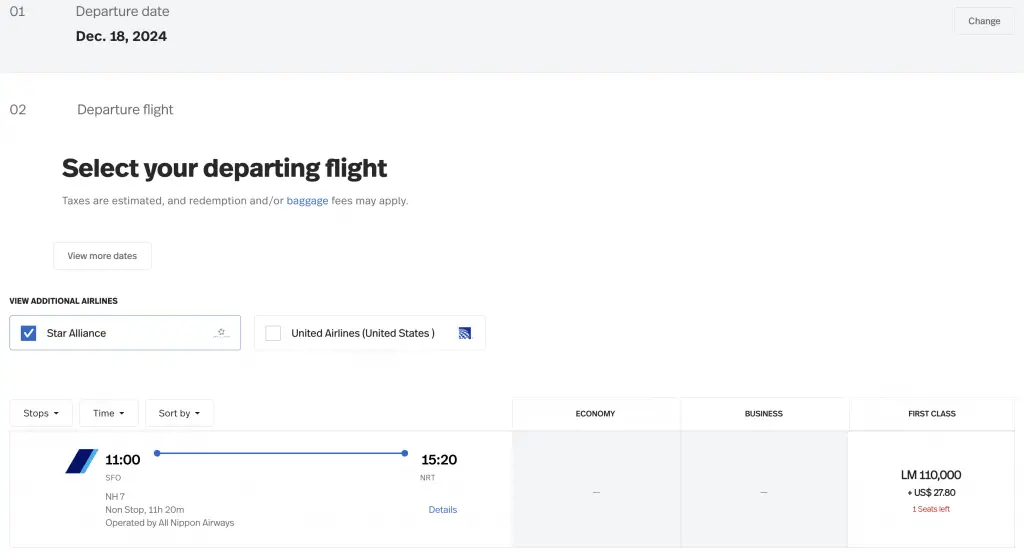Click the View more dates button
Screen dimensions: 1024x553
coord(102,256)
